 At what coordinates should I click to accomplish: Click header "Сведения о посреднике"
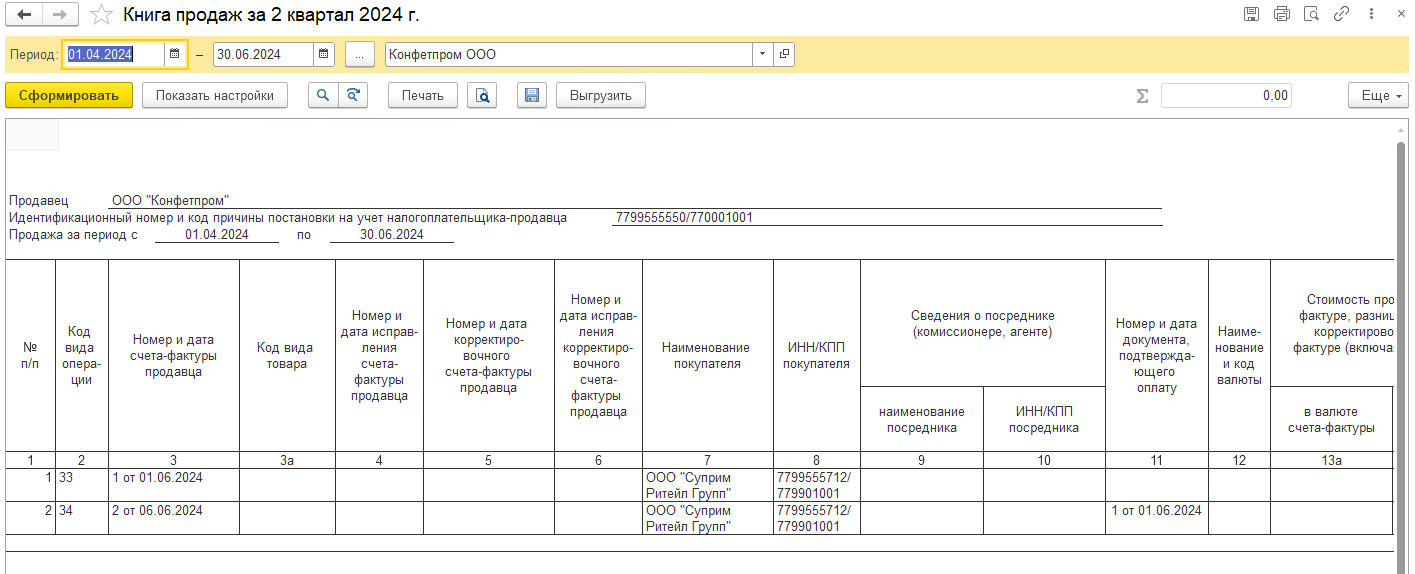pyautogui.click(x=983, y=323)
